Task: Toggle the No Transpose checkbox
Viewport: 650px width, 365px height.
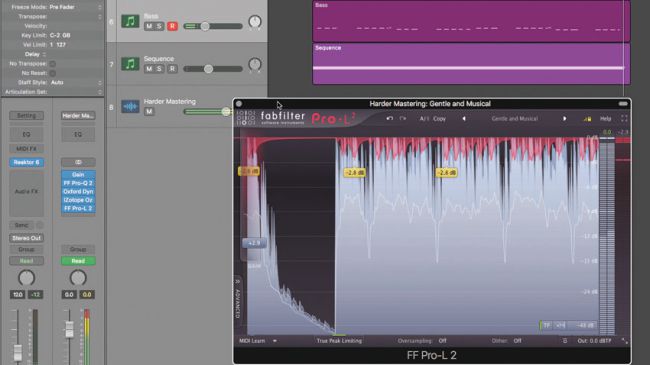Action: click(x=53, y=64)
